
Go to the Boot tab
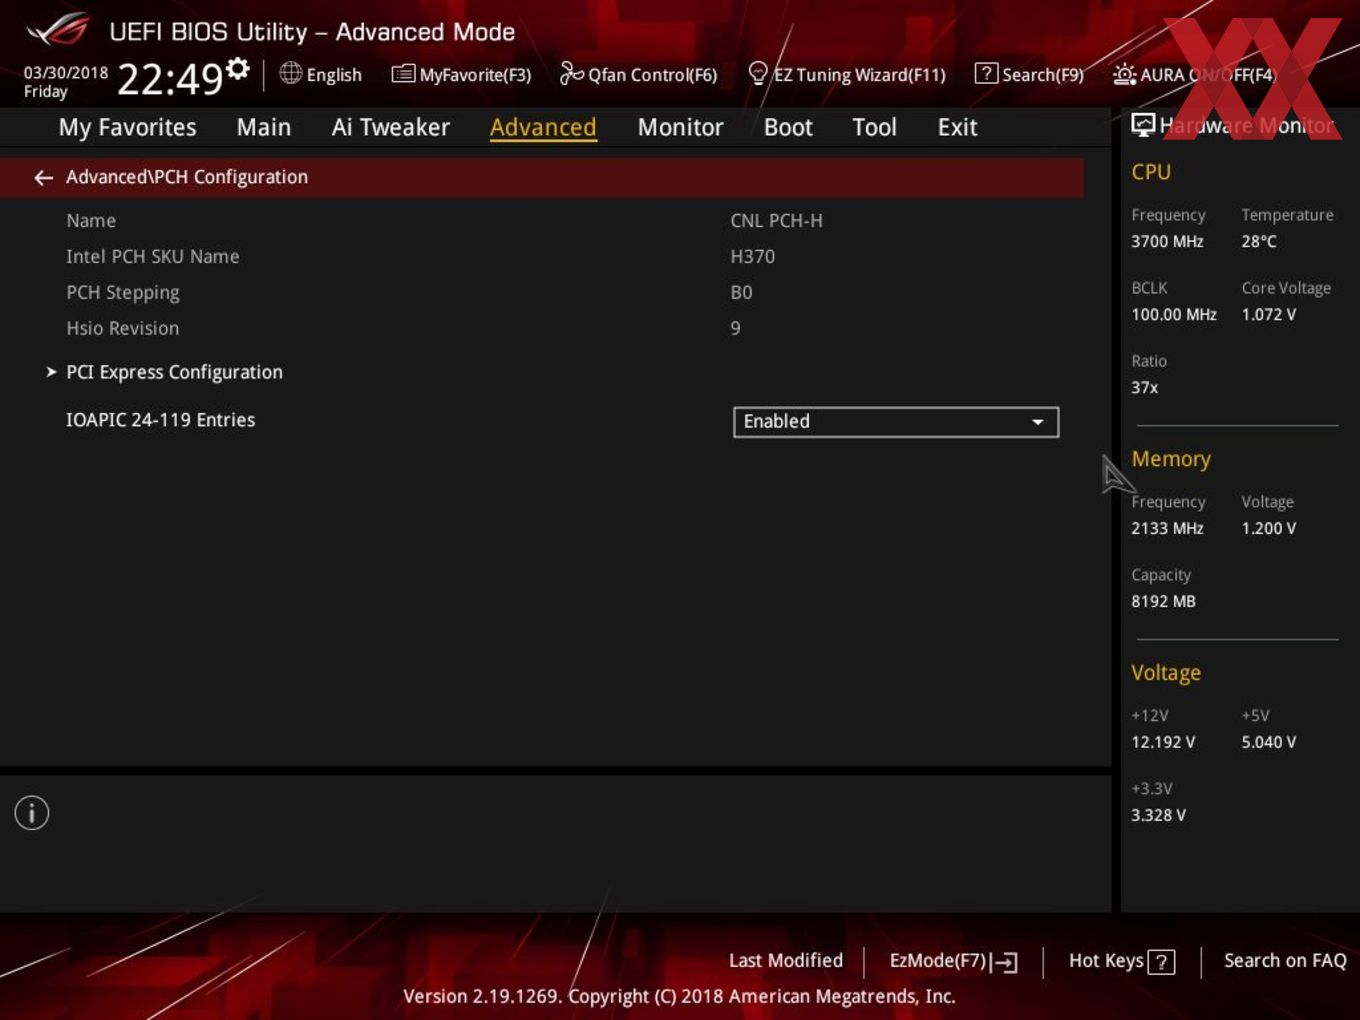[788, 127]
